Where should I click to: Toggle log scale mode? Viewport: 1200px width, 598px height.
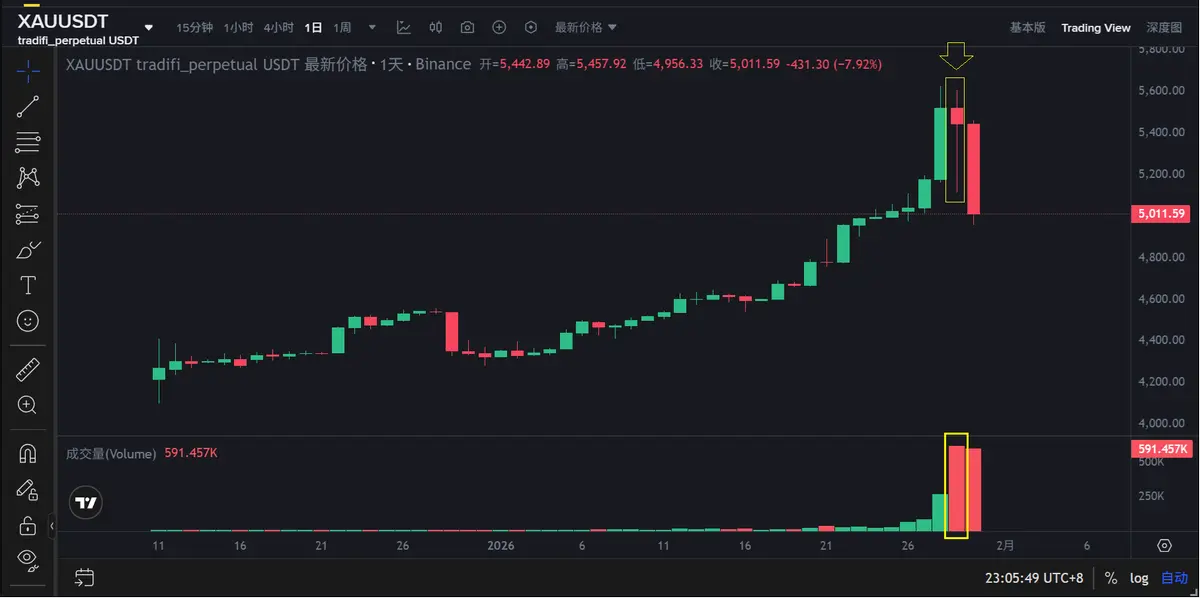tap(1139, 578)
